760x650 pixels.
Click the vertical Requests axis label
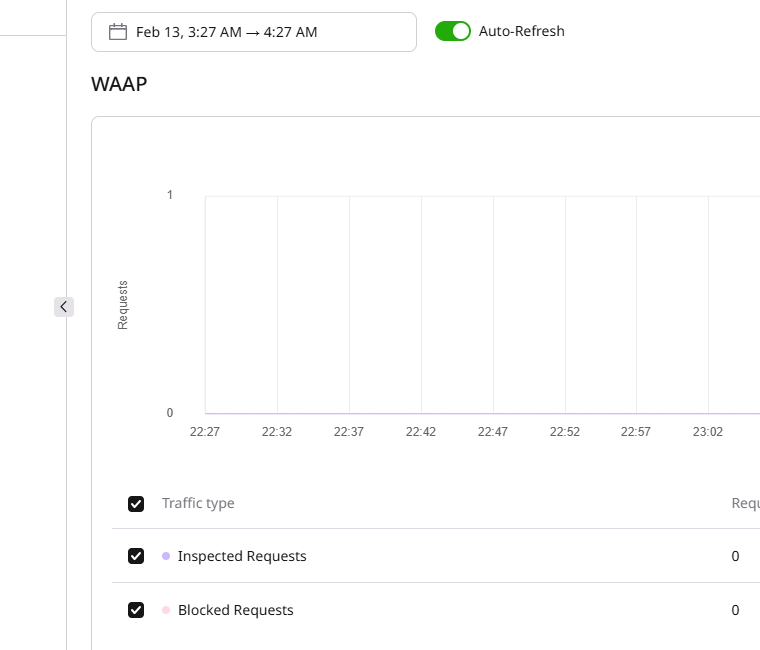(123, 305)
